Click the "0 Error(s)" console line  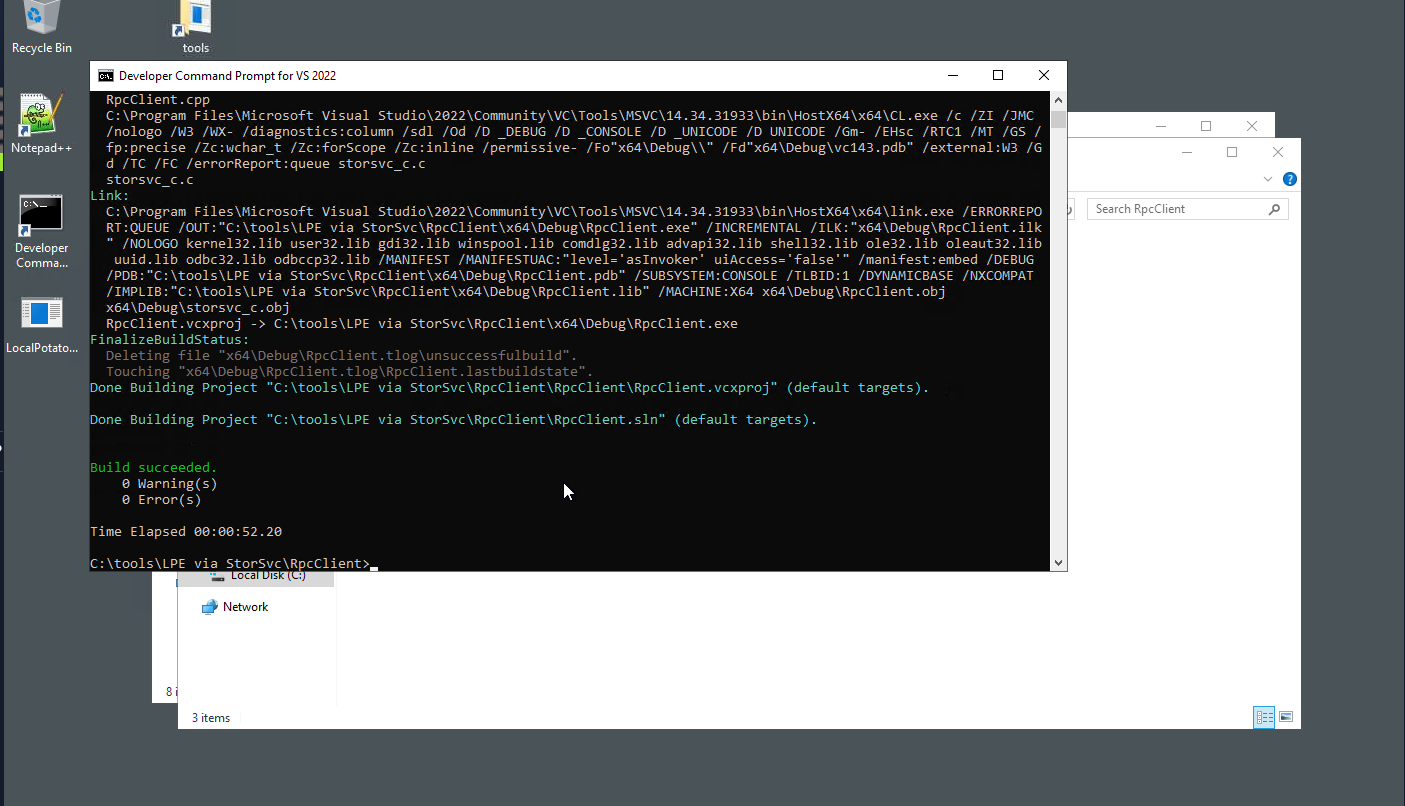[162, 499]
